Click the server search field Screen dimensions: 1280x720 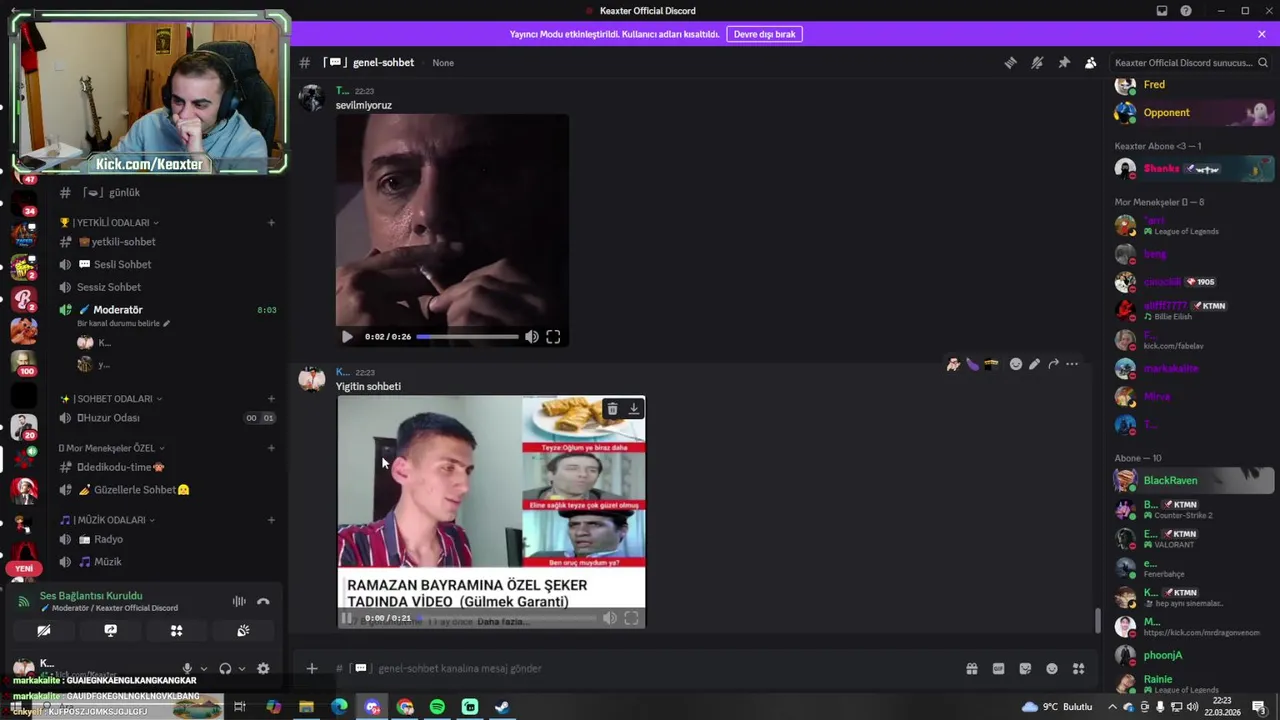[1190, 62]
